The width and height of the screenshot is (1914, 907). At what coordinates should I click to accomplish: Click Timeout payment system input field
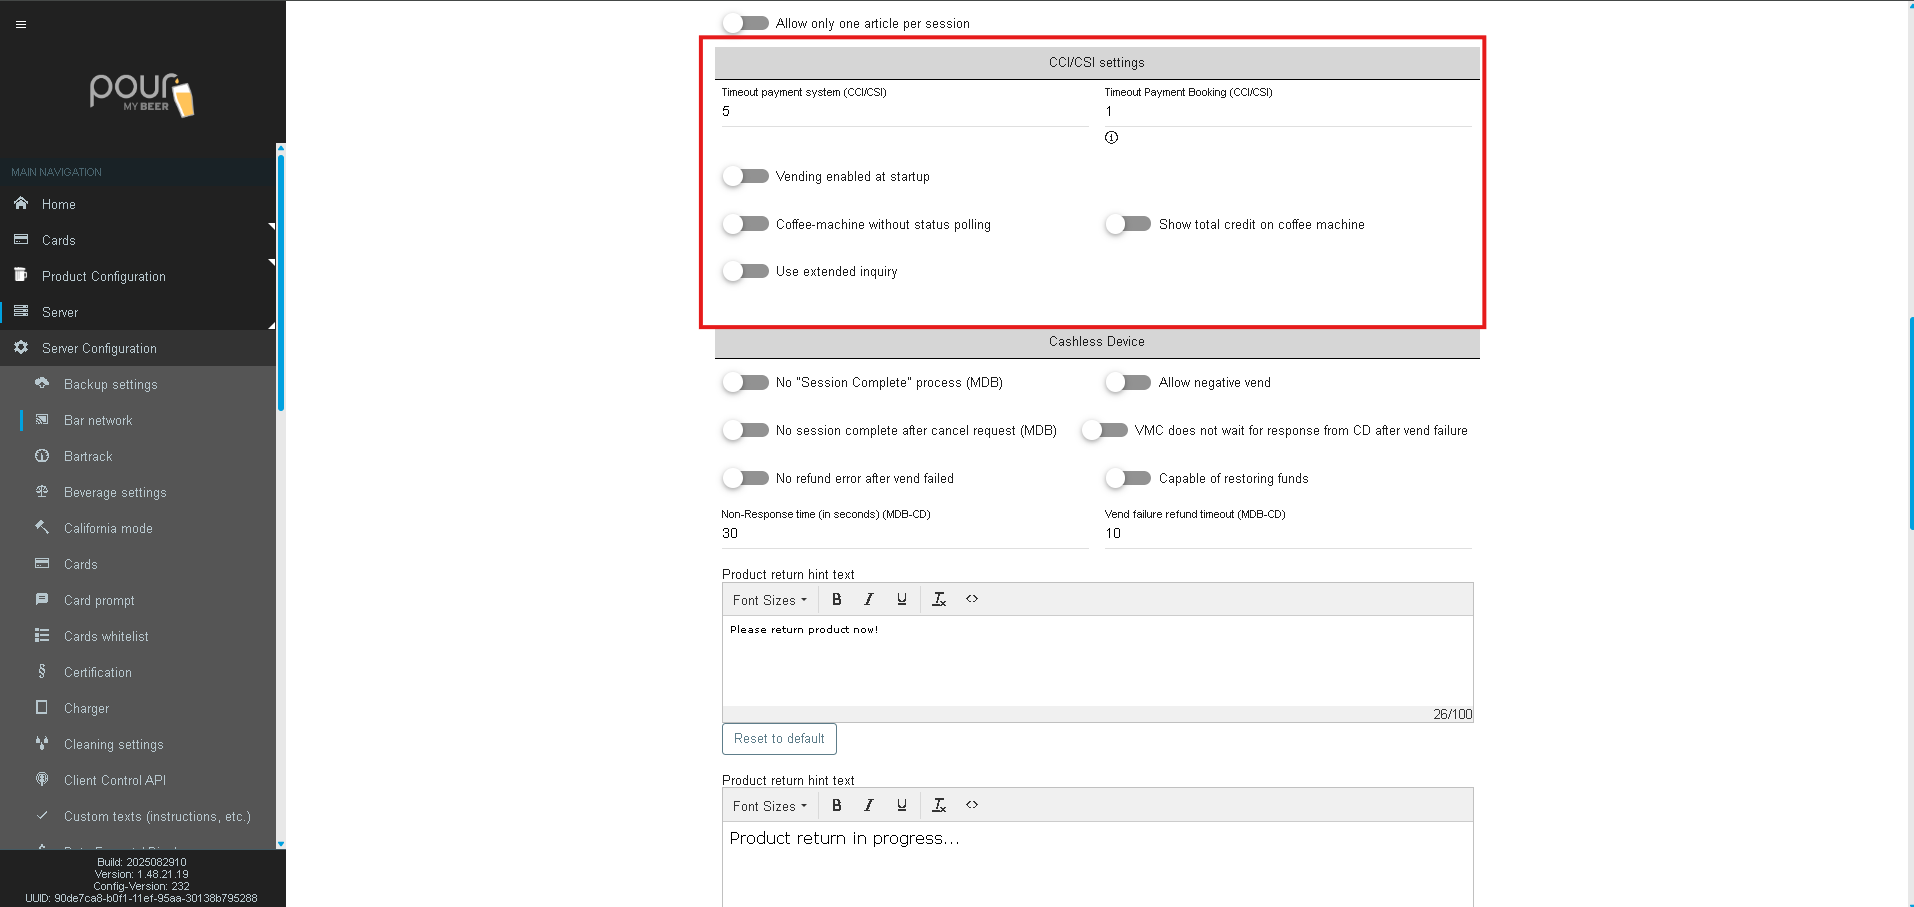point(904,112)
